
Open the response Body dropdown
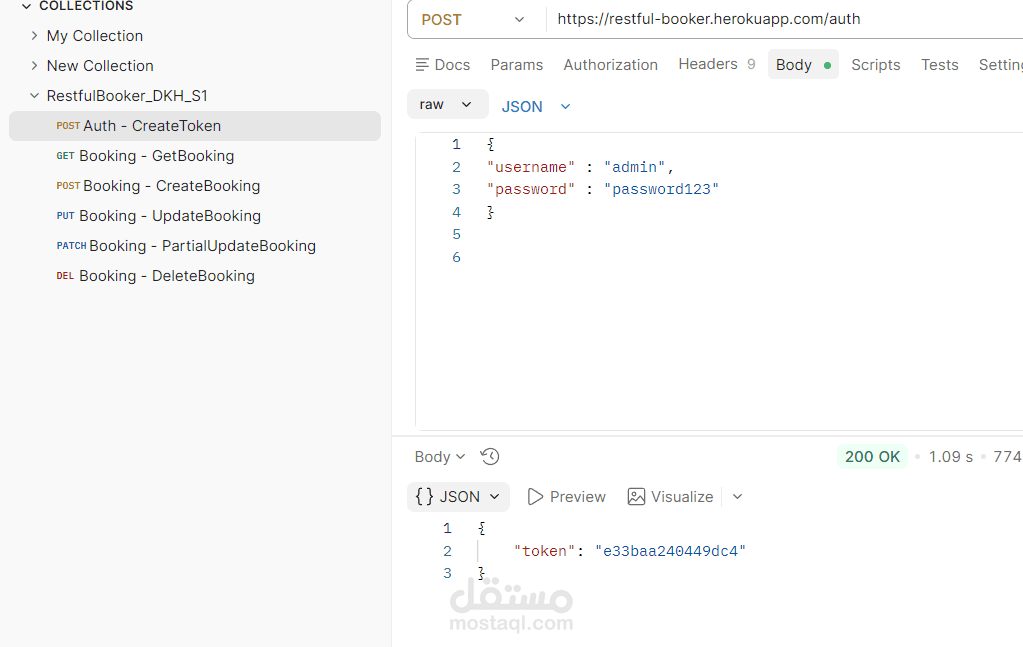(440, 457)
